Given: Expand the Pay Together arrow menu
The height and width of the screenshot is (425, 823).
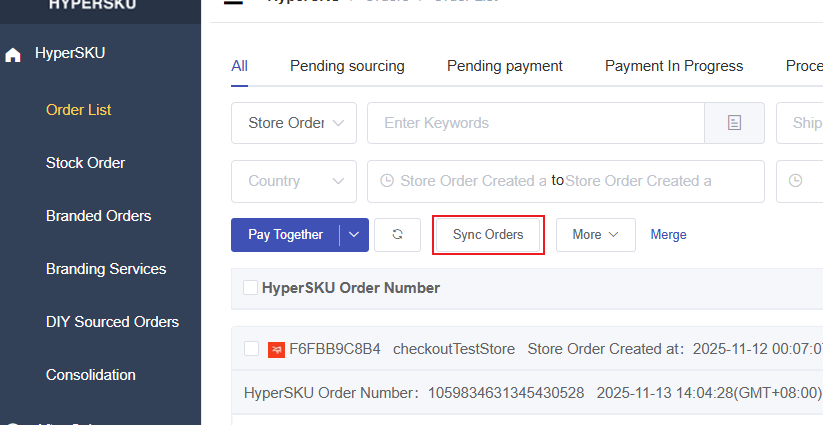Looking at the screenshot, I should (354, 235).
